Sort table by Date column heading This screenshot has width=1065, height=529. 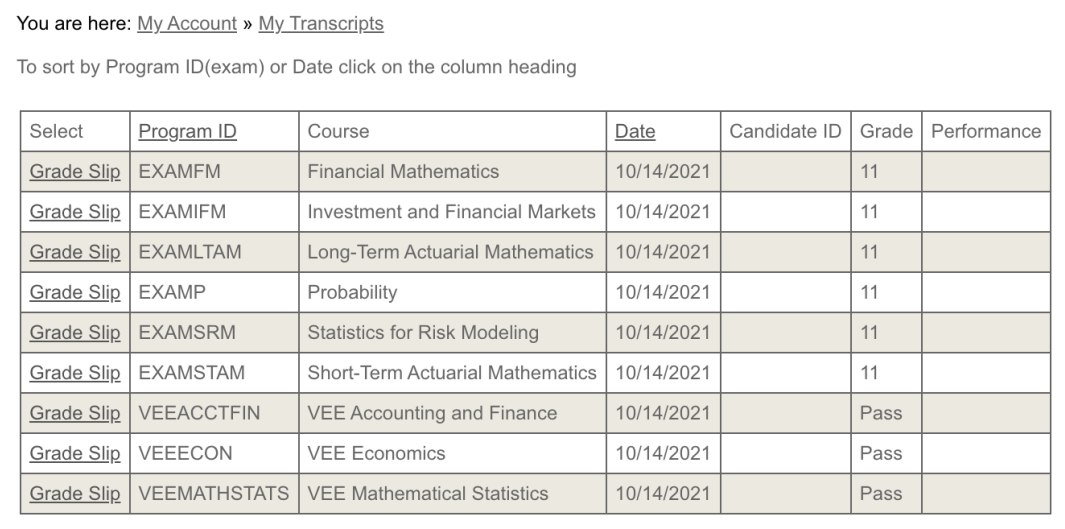(x=635, y=131)
